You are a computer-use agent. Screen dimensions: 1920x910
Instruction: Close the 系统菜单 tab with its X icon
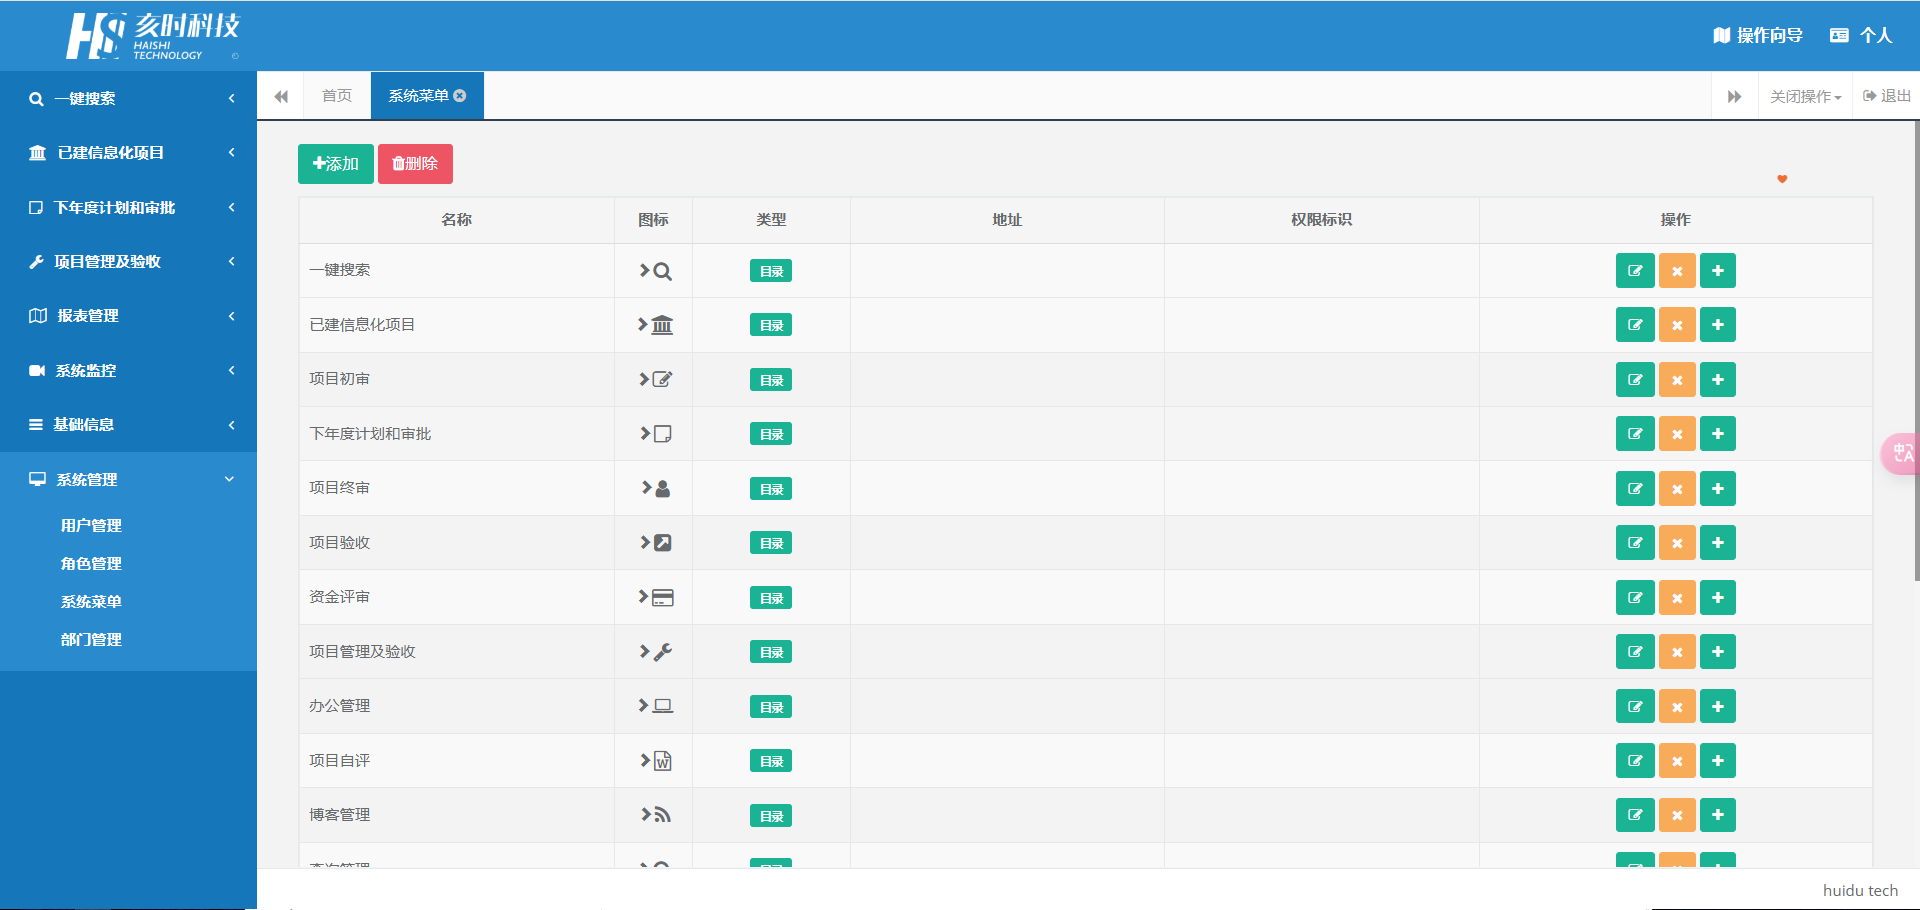tap(460, 96)
